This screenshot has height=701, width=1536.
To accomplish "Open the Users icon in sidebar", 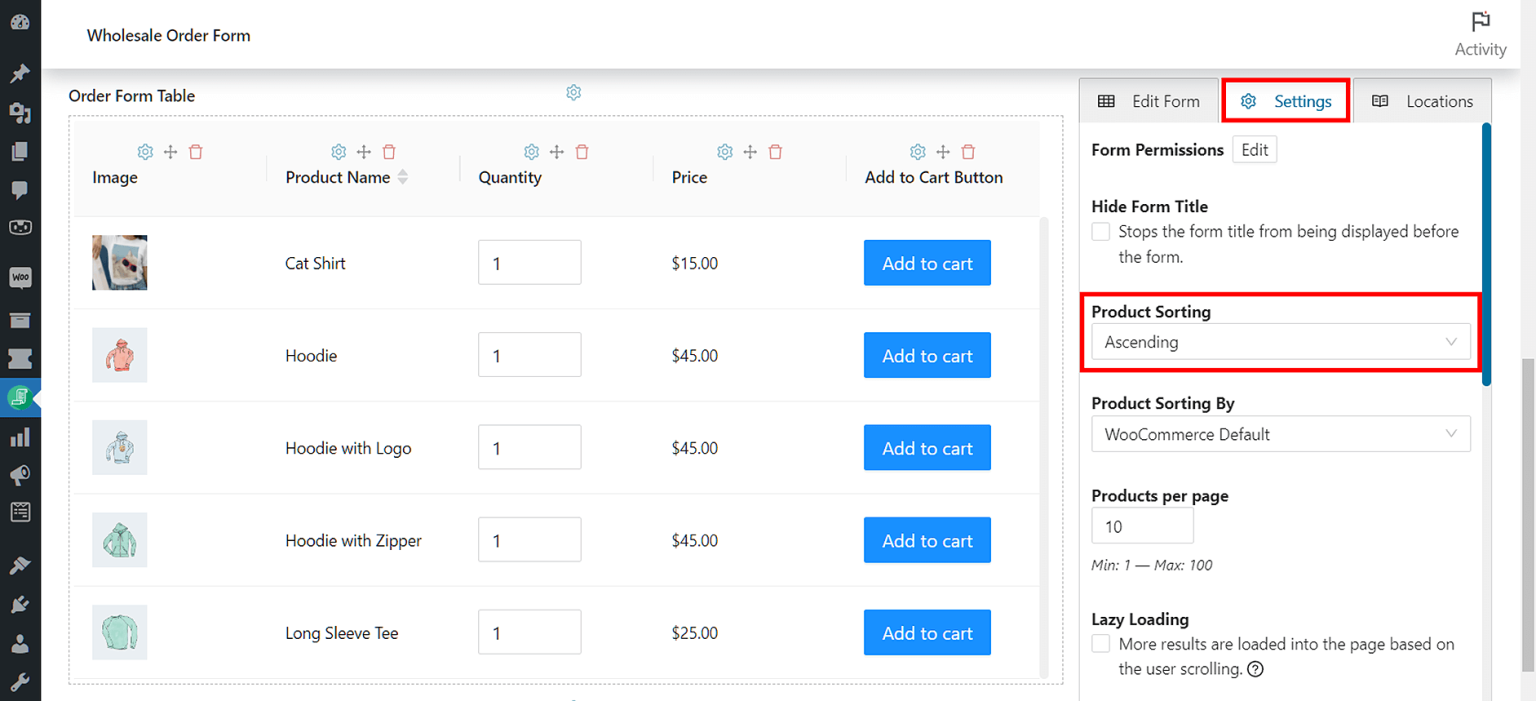I will click(20, 643).
